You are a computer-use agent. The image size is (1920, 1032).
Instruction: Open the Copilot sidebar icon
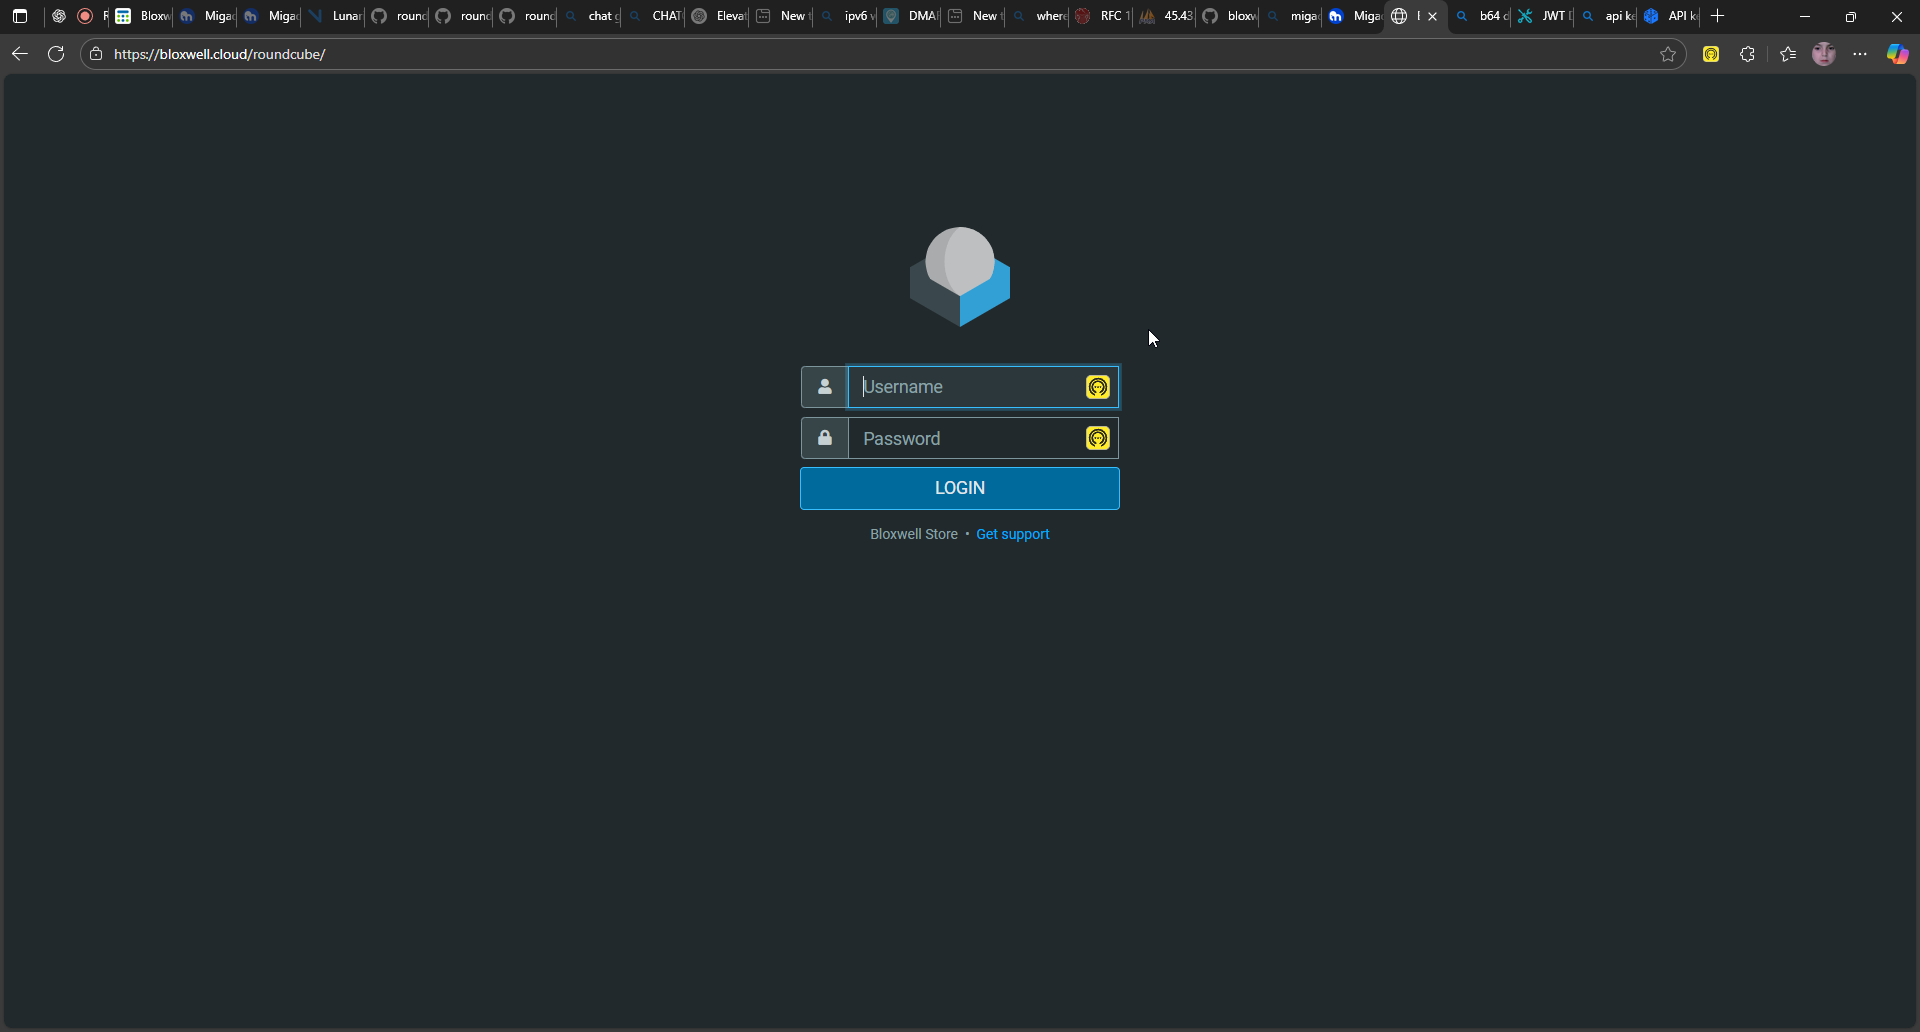pyautogui.click(x=1897, y=54)
